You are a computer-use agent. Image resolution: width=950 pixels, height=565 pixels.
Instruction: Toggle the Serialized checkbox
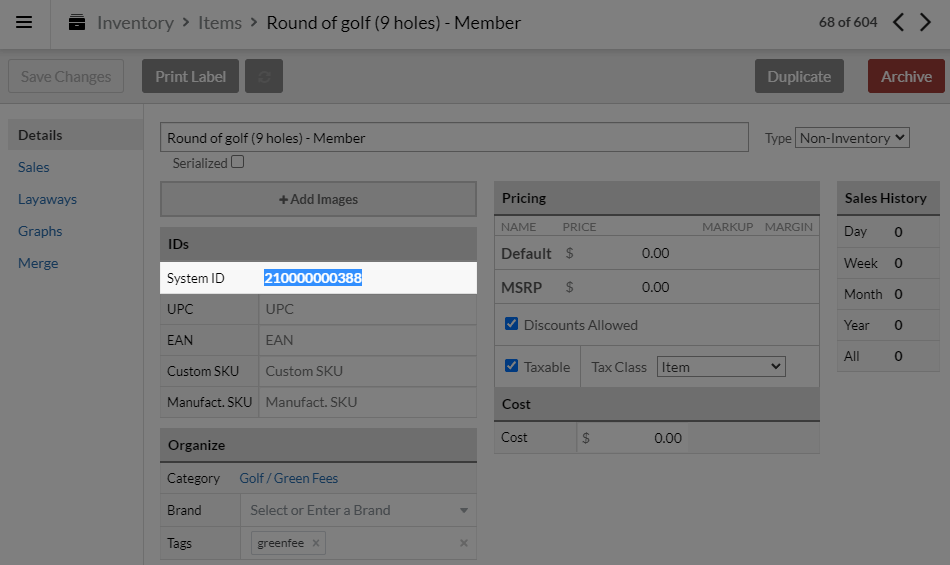click(x=238, y=162)
